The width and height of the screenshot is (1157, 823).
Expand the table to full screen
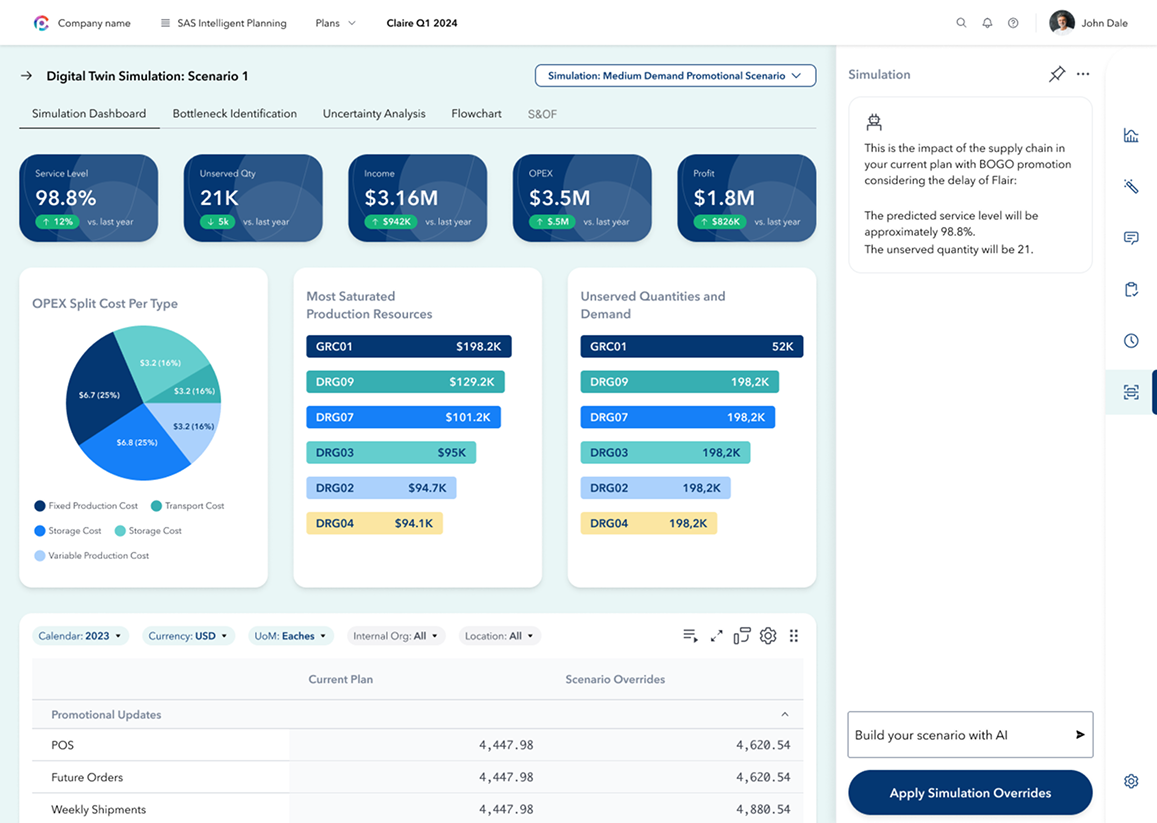point(716,636)
